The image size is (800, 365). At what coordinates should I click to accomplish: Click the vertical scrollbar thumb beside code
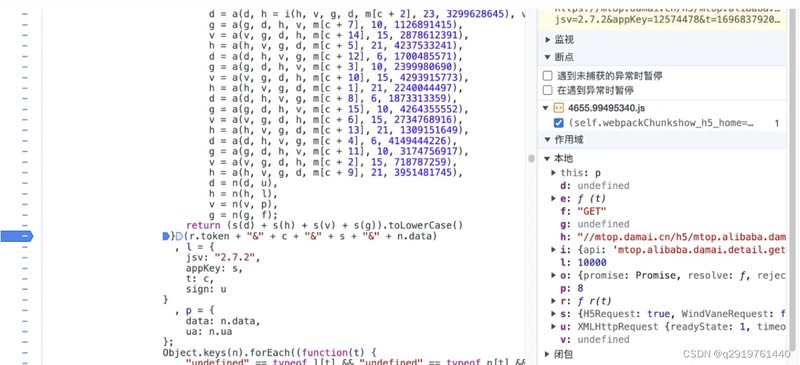click(531, 159)
